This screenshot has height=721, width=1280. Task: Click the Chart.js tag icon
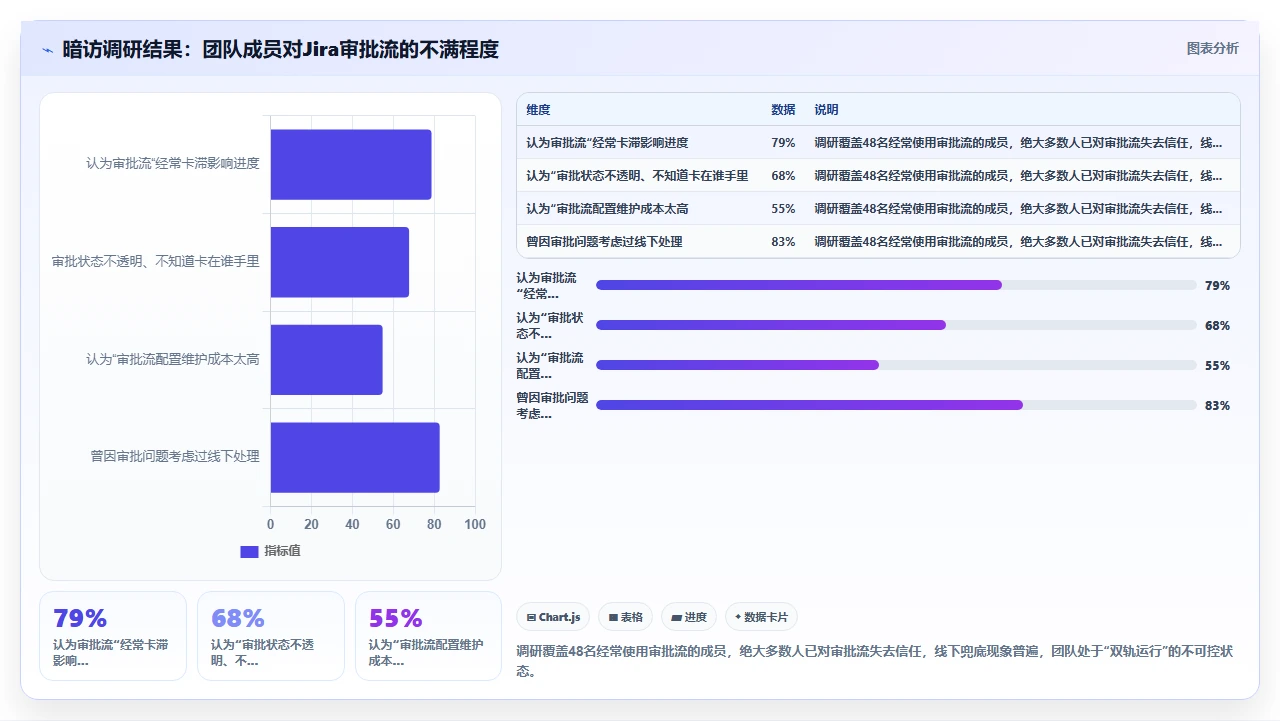531,617
